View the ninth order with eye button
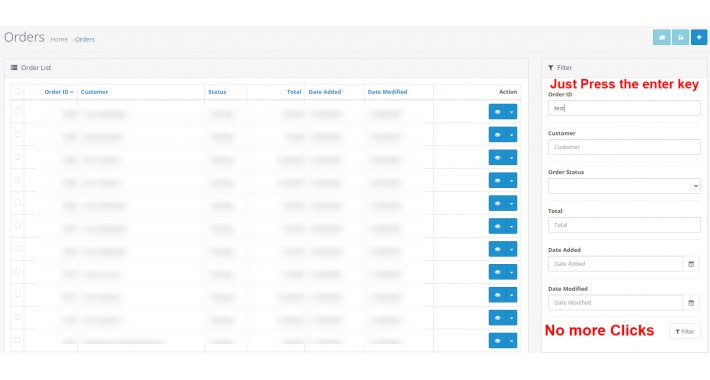The width and height of the screenshot is (710, 380). pyautogui.click(x=497, y=295)
